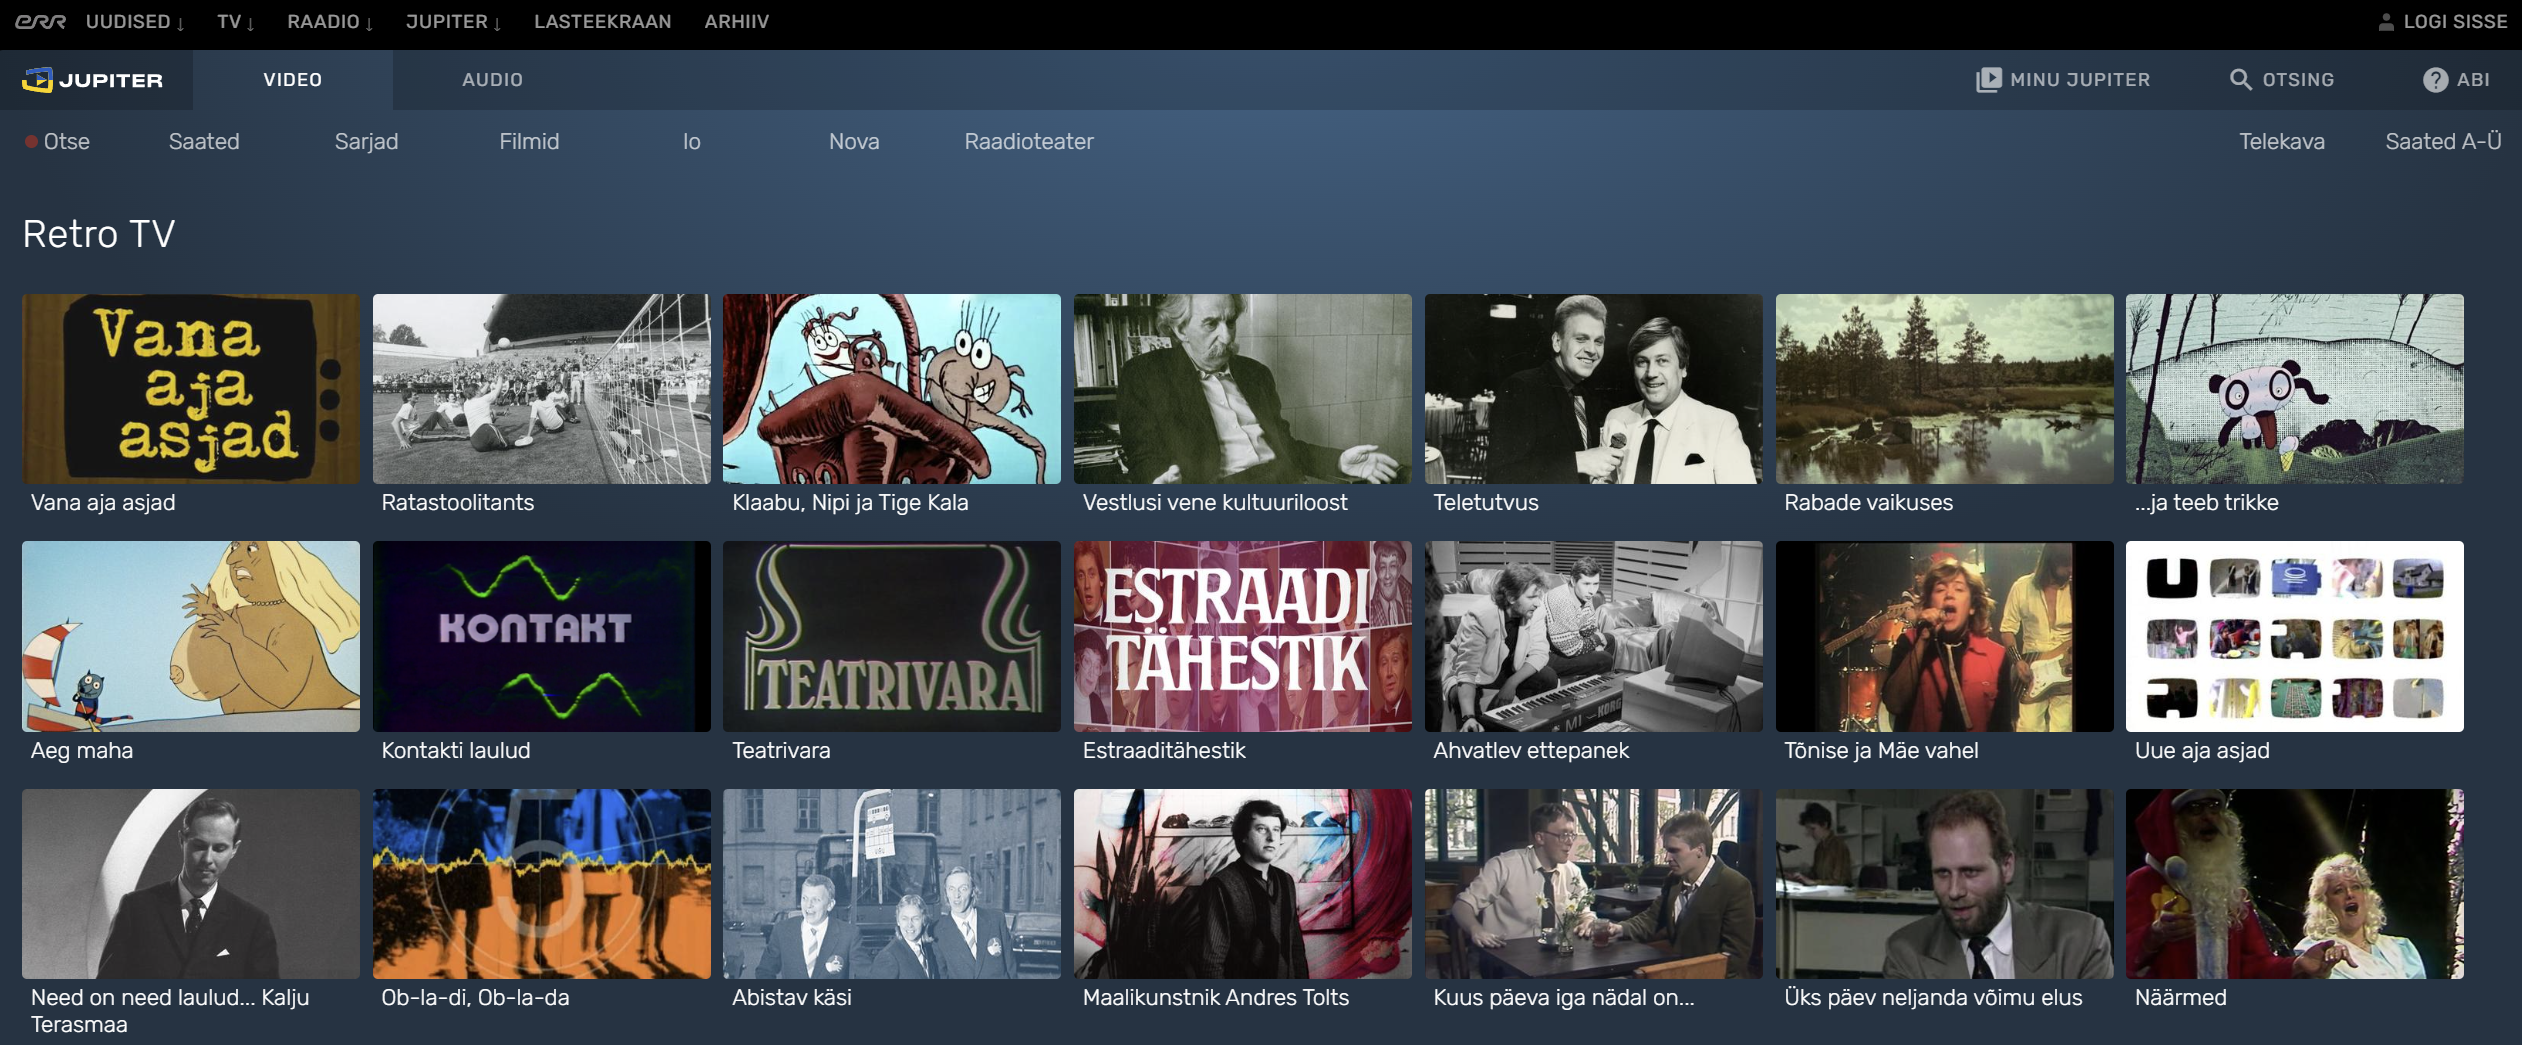Click the Abi help label
2522x1045 pixels.
click(x=2473, y=80)
